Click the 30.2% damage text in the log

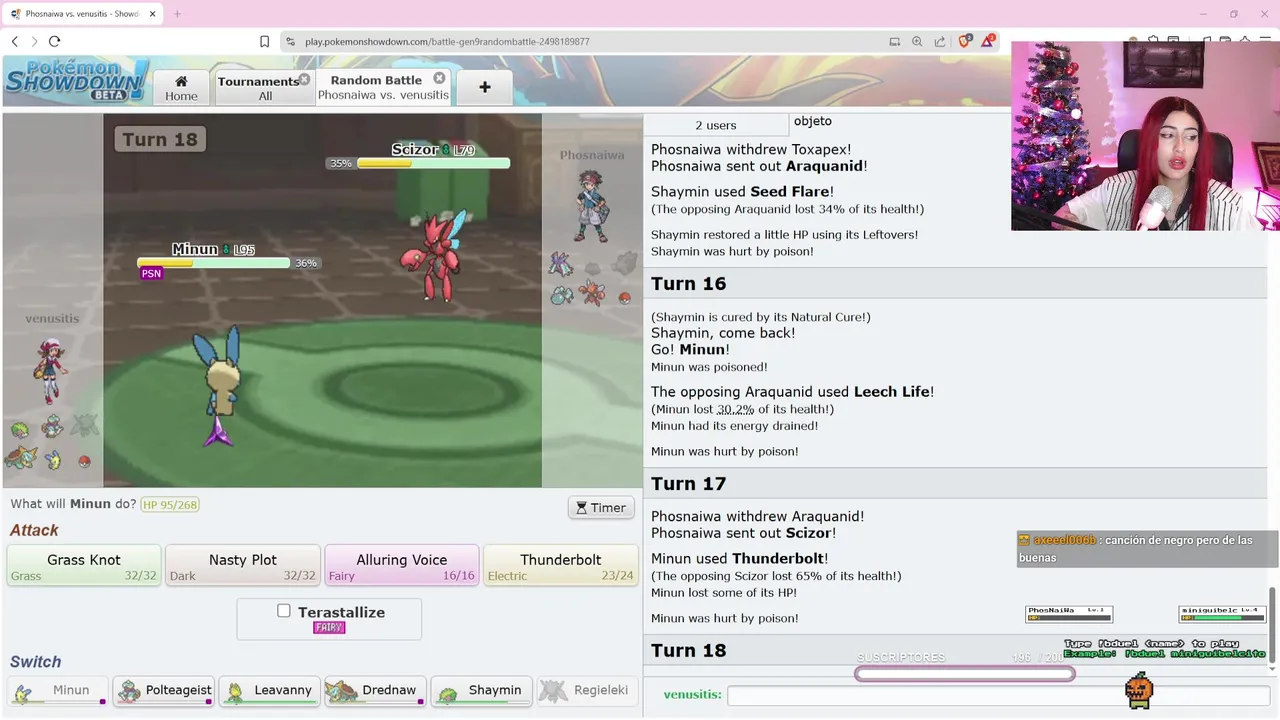click(736, 409)
